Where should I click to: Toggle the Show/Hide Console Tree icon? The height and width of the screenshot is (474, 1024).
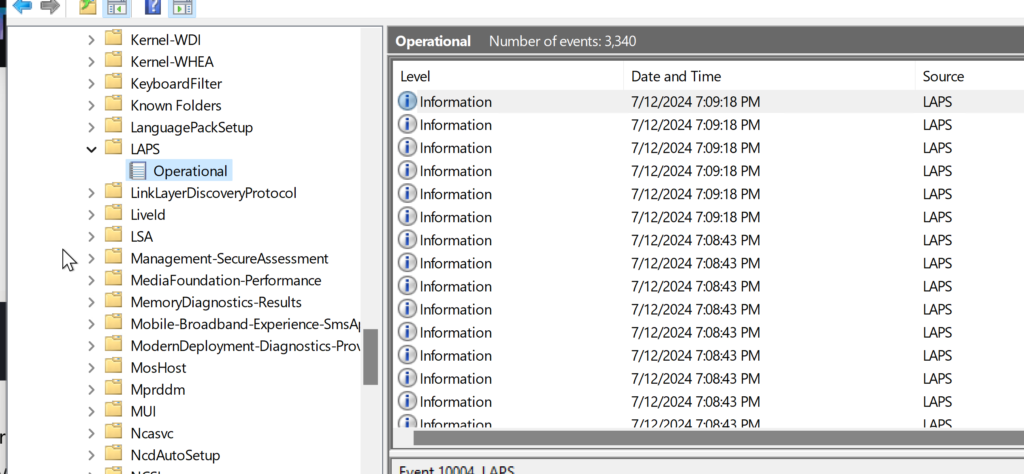pyautogui.click(x=117, y=7)
